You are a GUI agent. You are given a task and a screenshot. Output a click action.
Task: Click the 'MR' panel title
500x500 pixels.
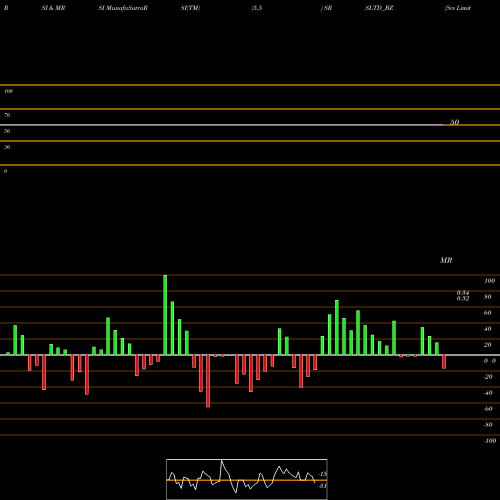pyautogui.click(x=446, y=260)
